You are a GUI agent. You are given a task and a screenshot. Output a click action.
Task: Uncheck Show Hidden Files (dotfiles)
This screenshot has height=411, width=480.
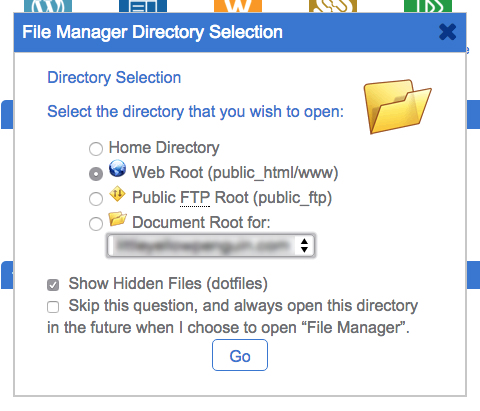pyautogui.click(x=53, y=285)
